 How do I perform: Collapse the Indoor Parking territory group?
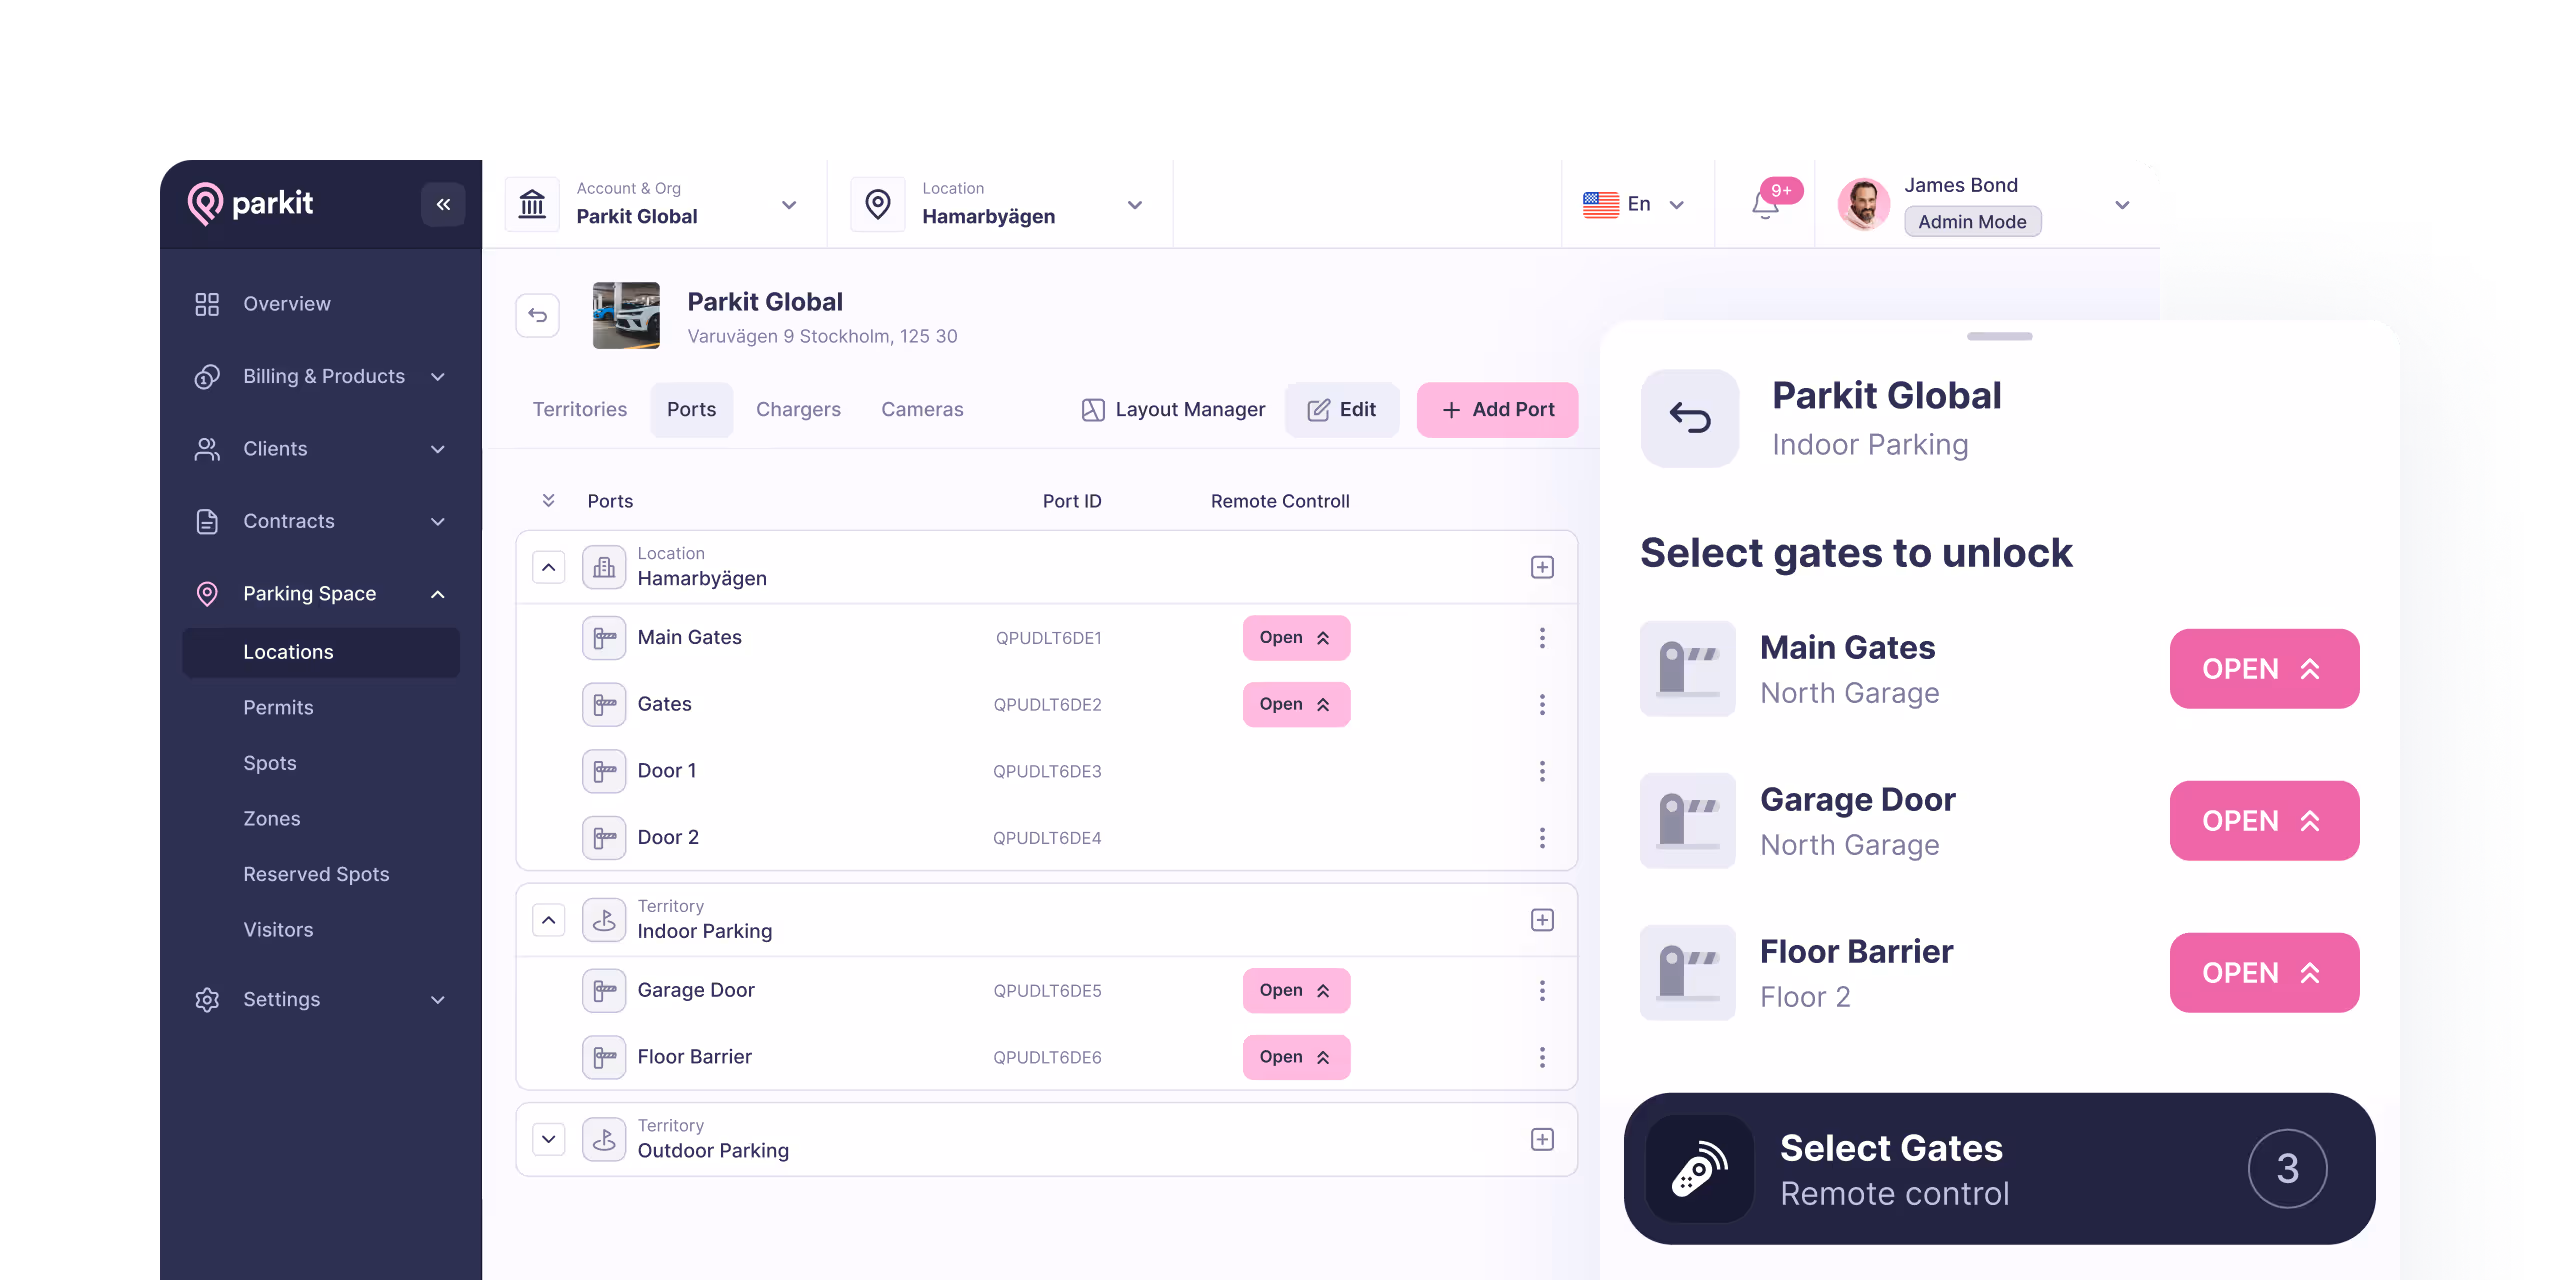click(x=549, y=920)
